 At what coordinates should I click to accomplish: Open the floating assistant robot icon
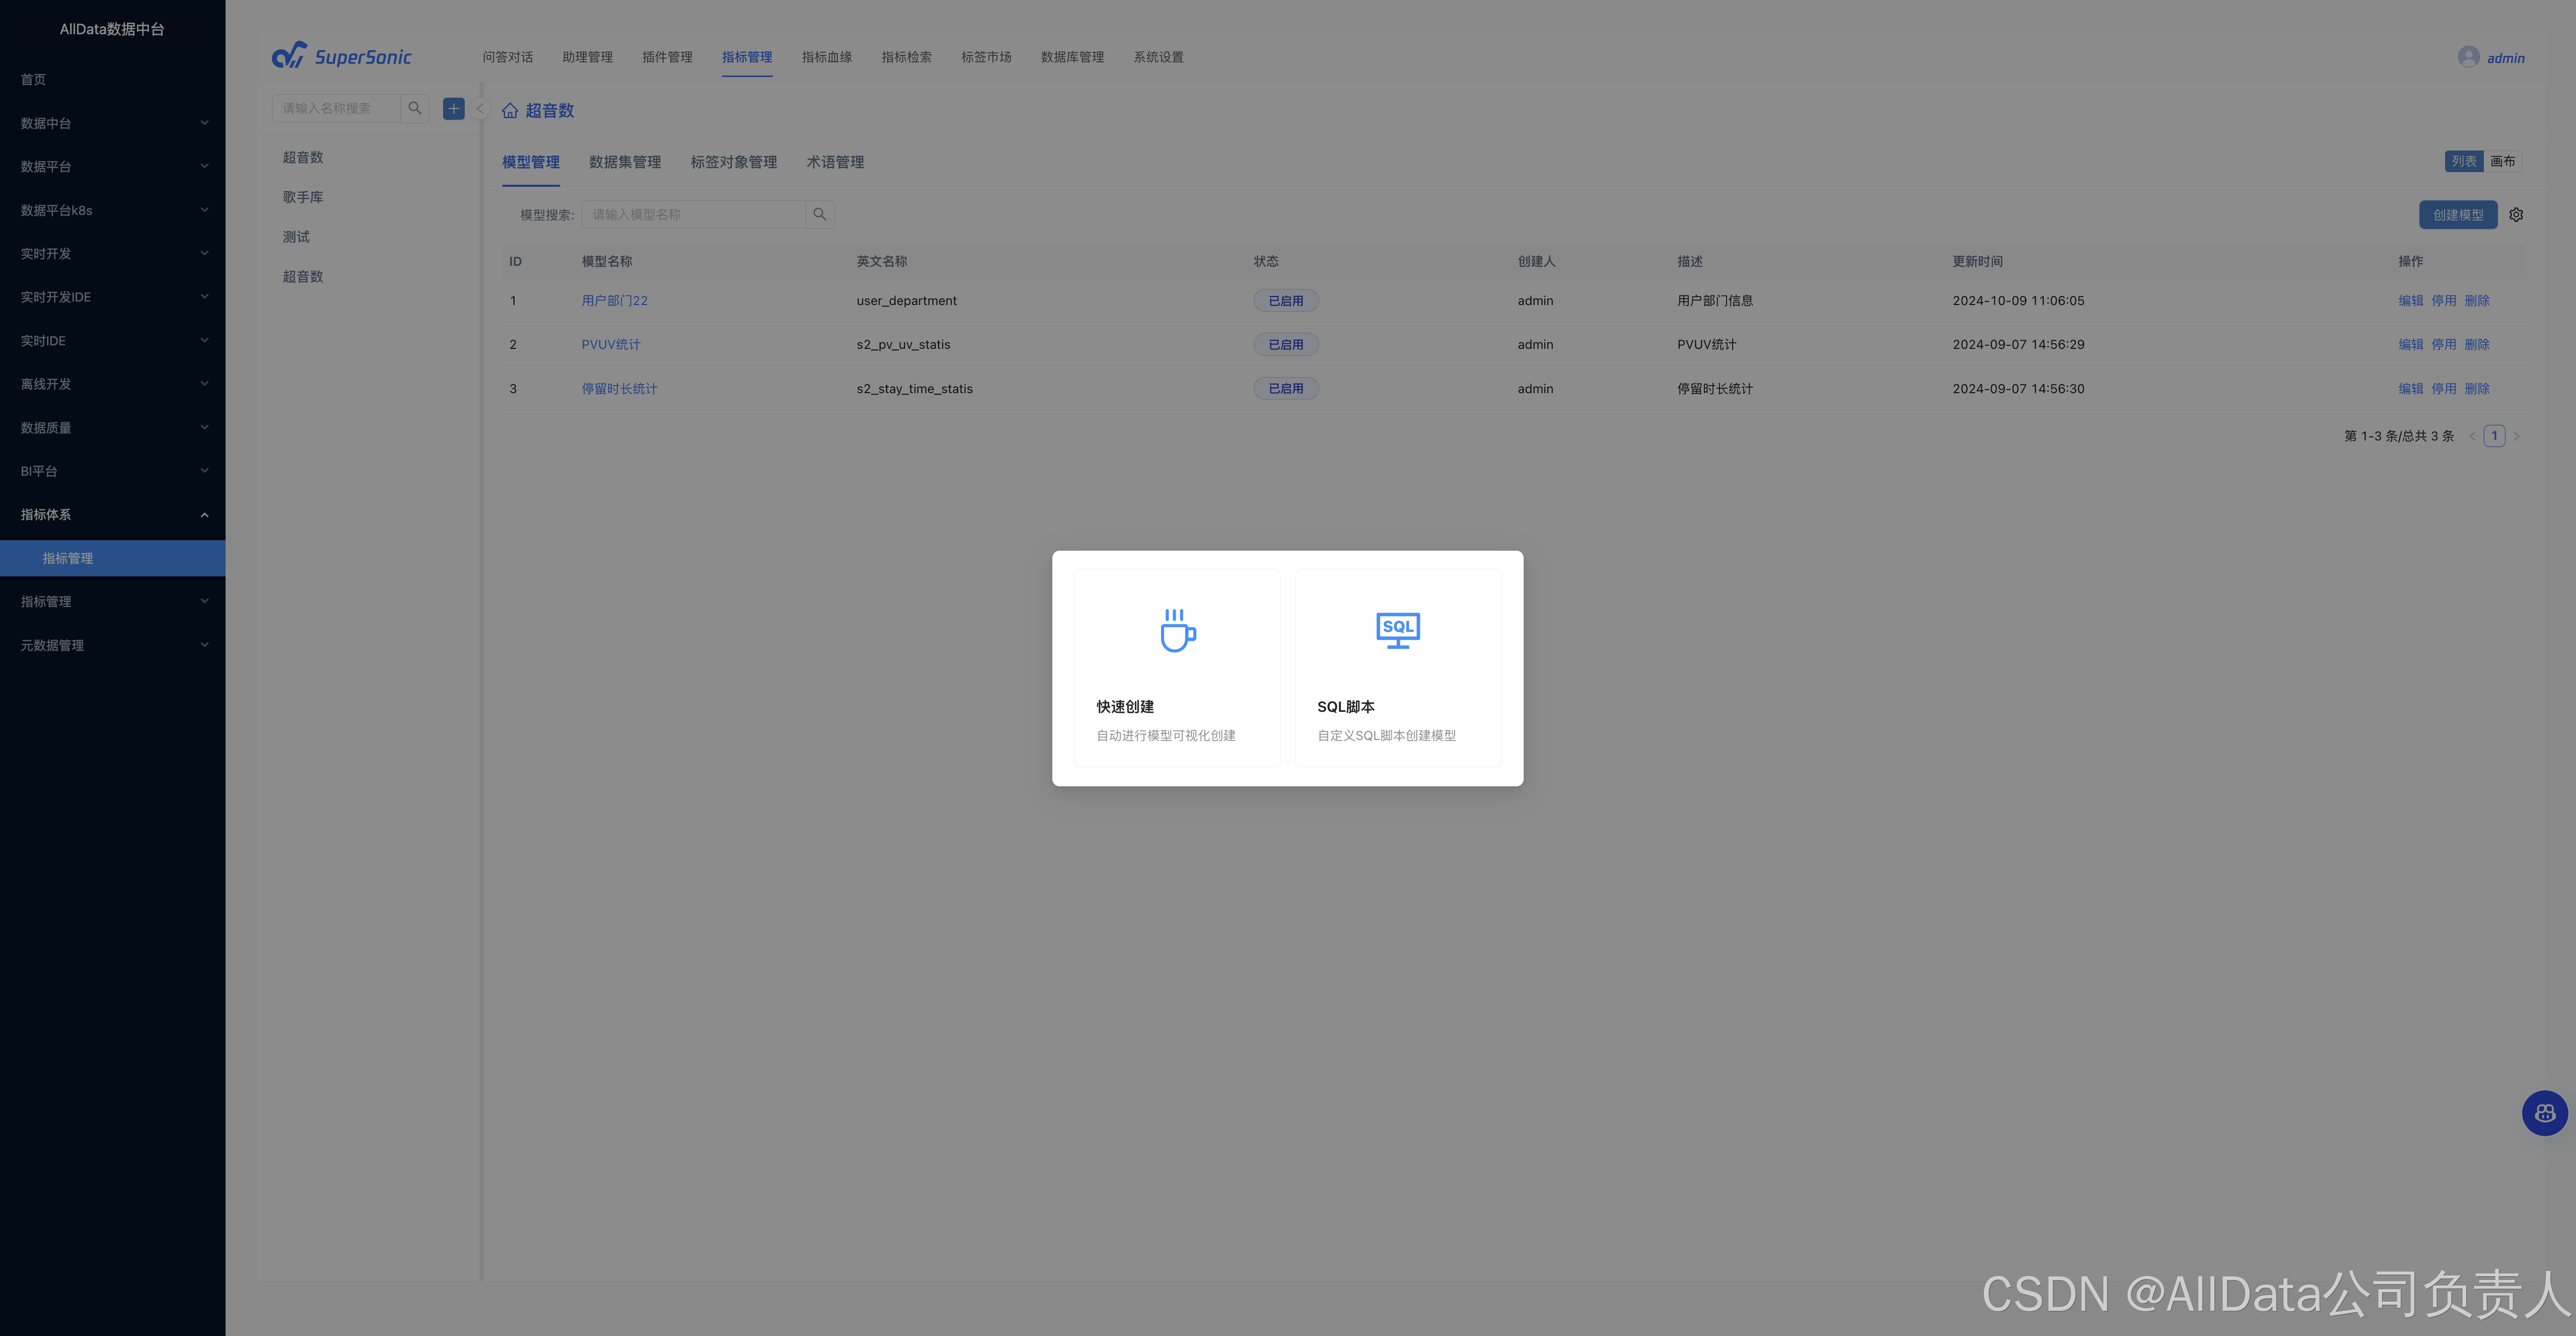(x=2544, y=1113)
